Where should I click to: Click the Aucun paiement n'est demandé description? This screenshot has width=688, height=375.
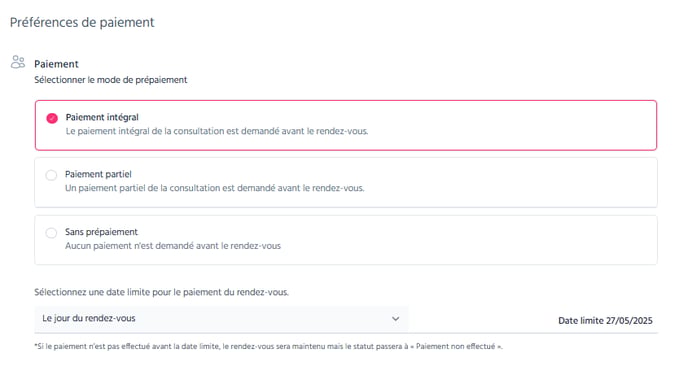173,246
